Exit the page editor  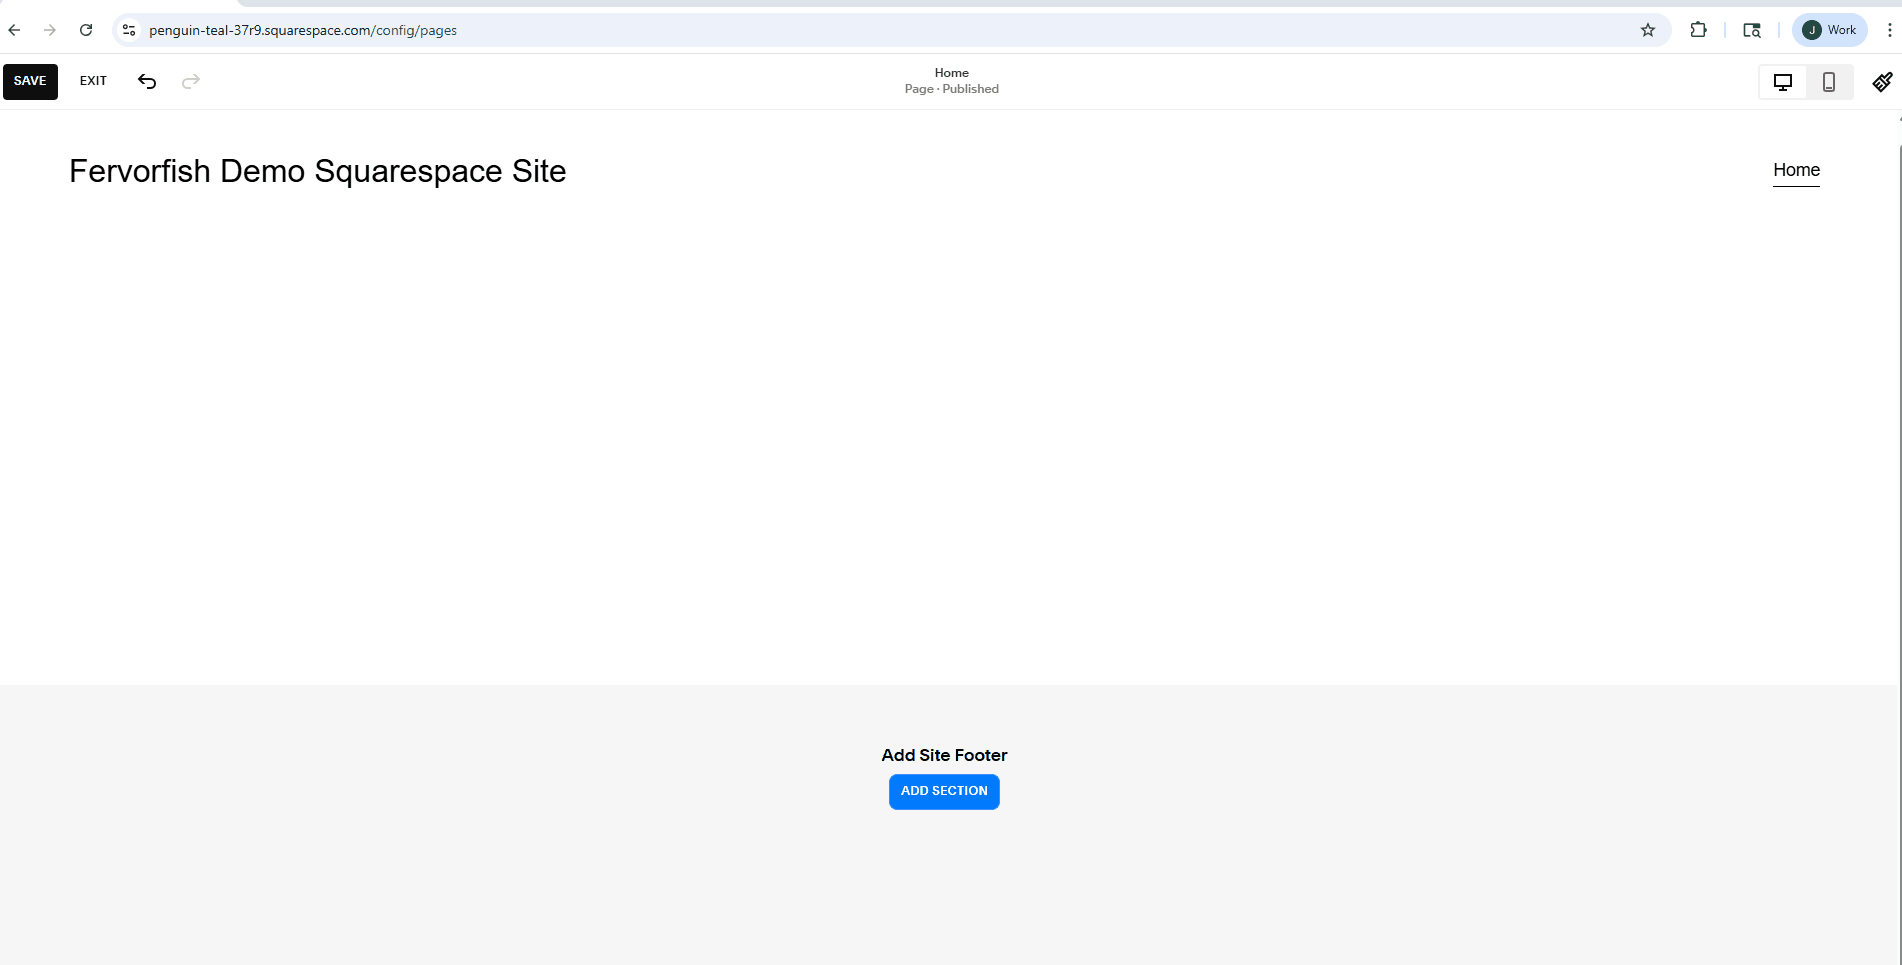pos(93,81)
